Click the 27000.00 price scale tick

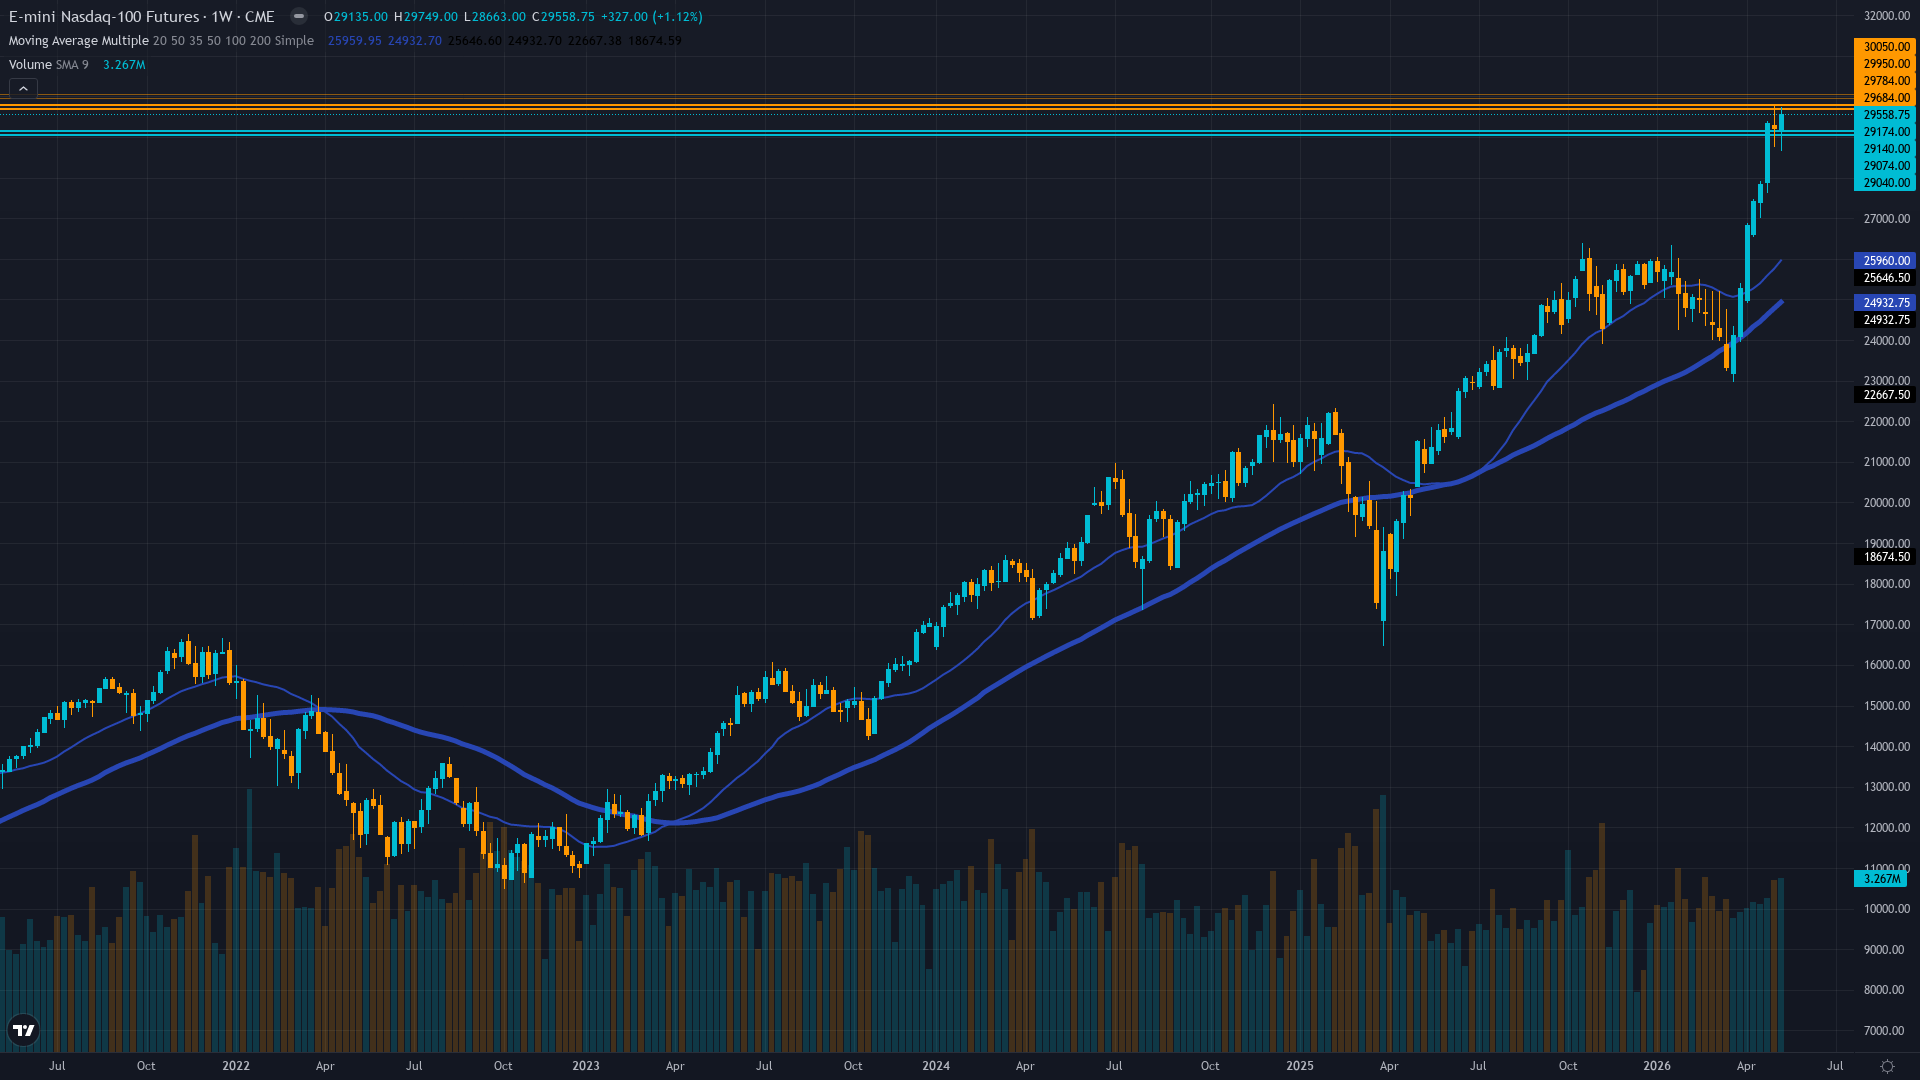1886,219
